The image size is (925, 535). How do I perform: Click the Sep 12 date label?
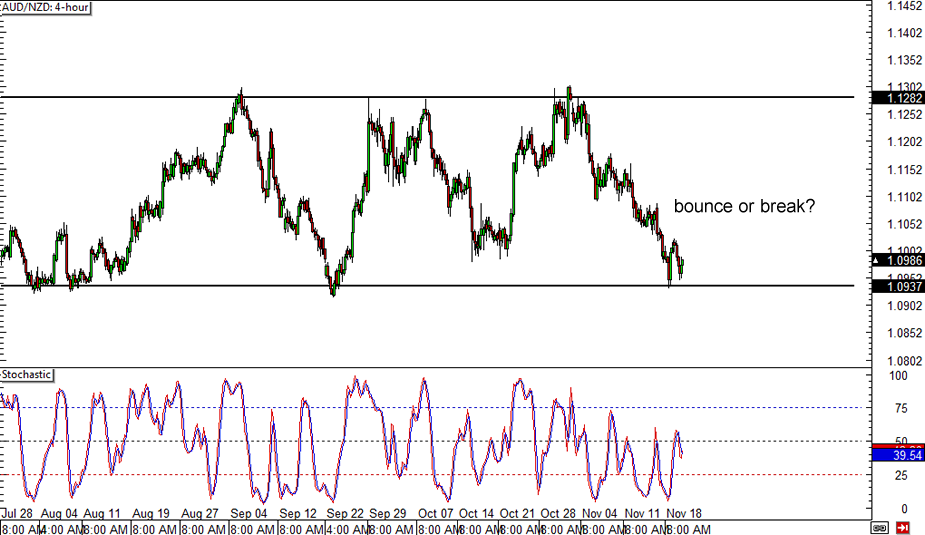point(298,513)
